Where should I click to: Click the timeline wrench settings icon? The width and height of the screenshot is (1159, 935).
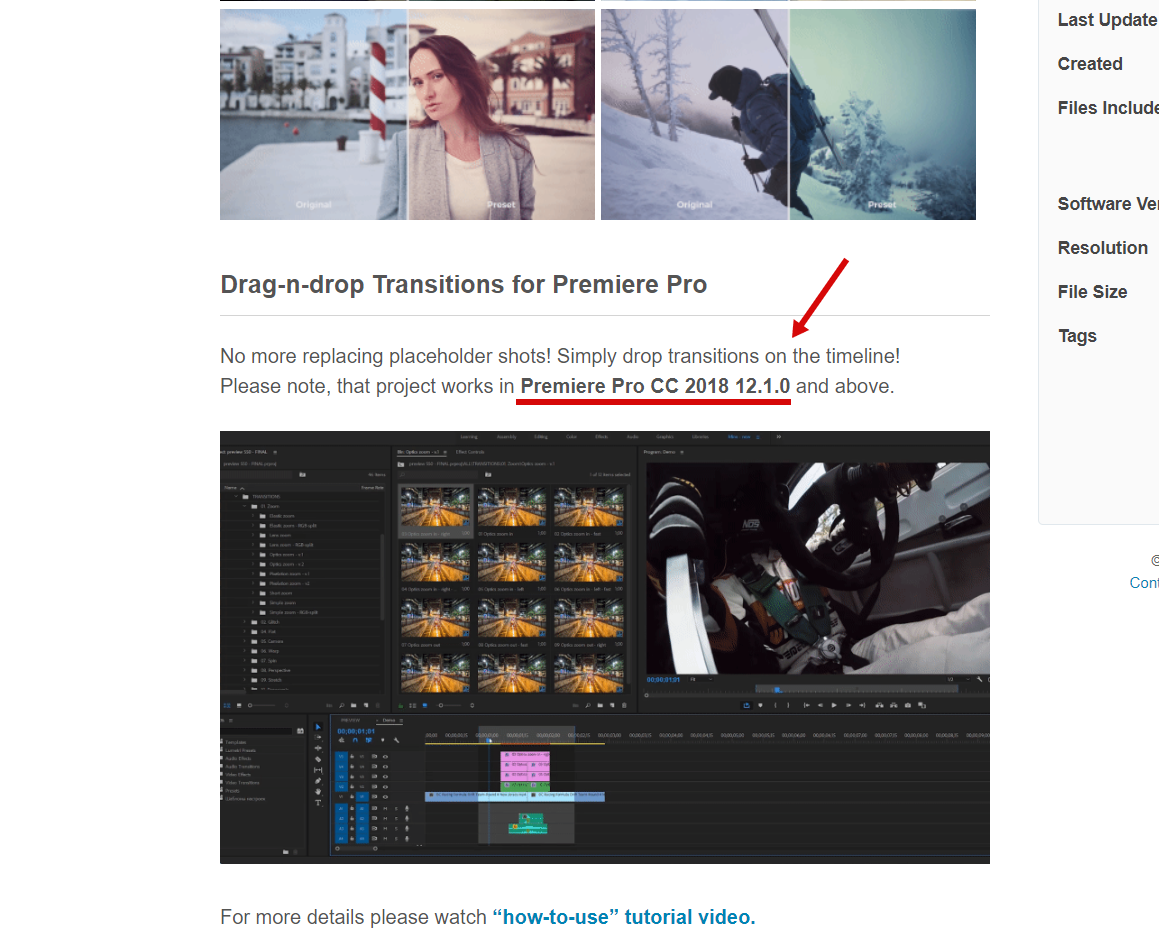(396, 740)
